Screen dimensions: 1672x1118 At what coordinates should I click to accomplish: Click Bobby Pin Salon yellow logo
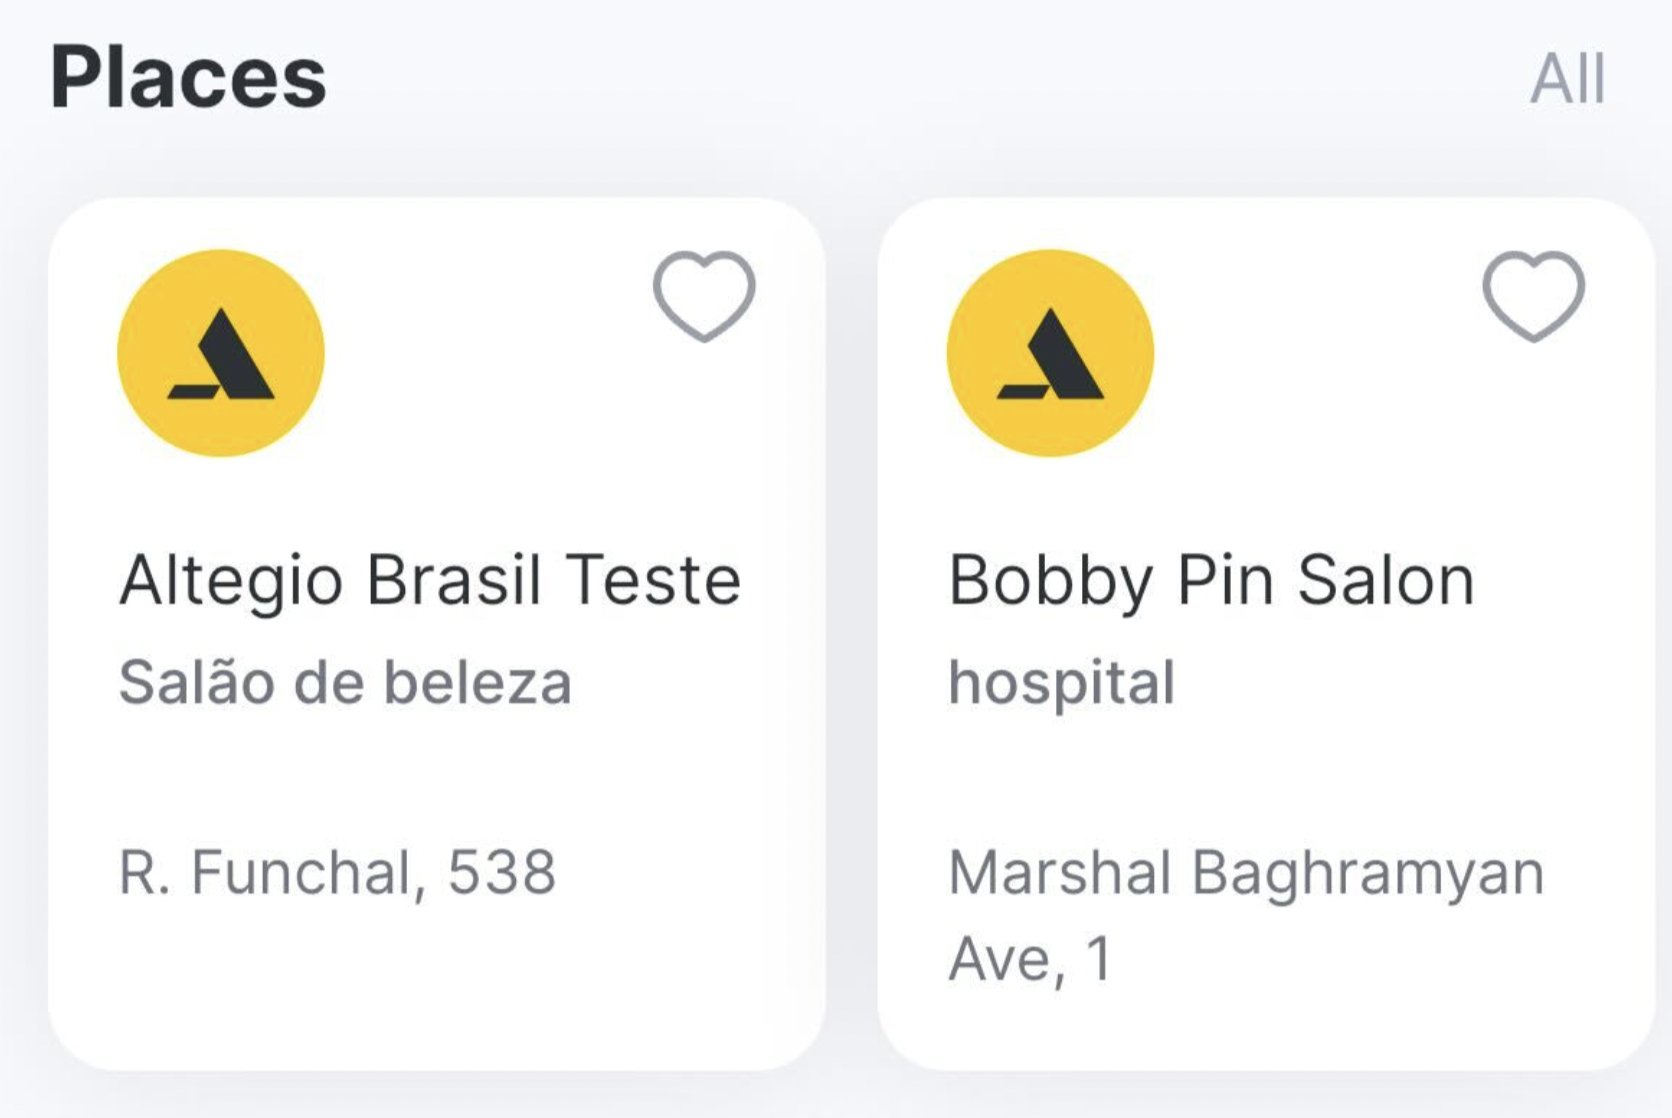[x=1050, y=353]
